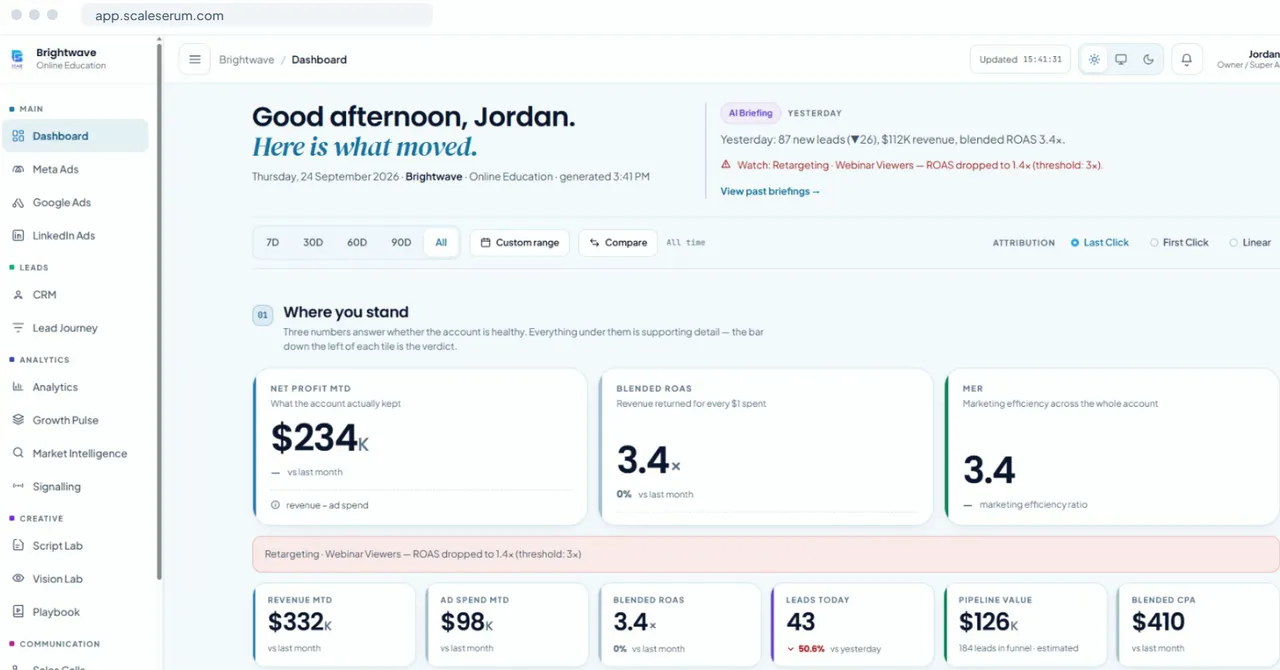Click the Updated 15:41:31 timestamp button
The height and width of the screenshot is (670, 1280).
point(1020,60)
